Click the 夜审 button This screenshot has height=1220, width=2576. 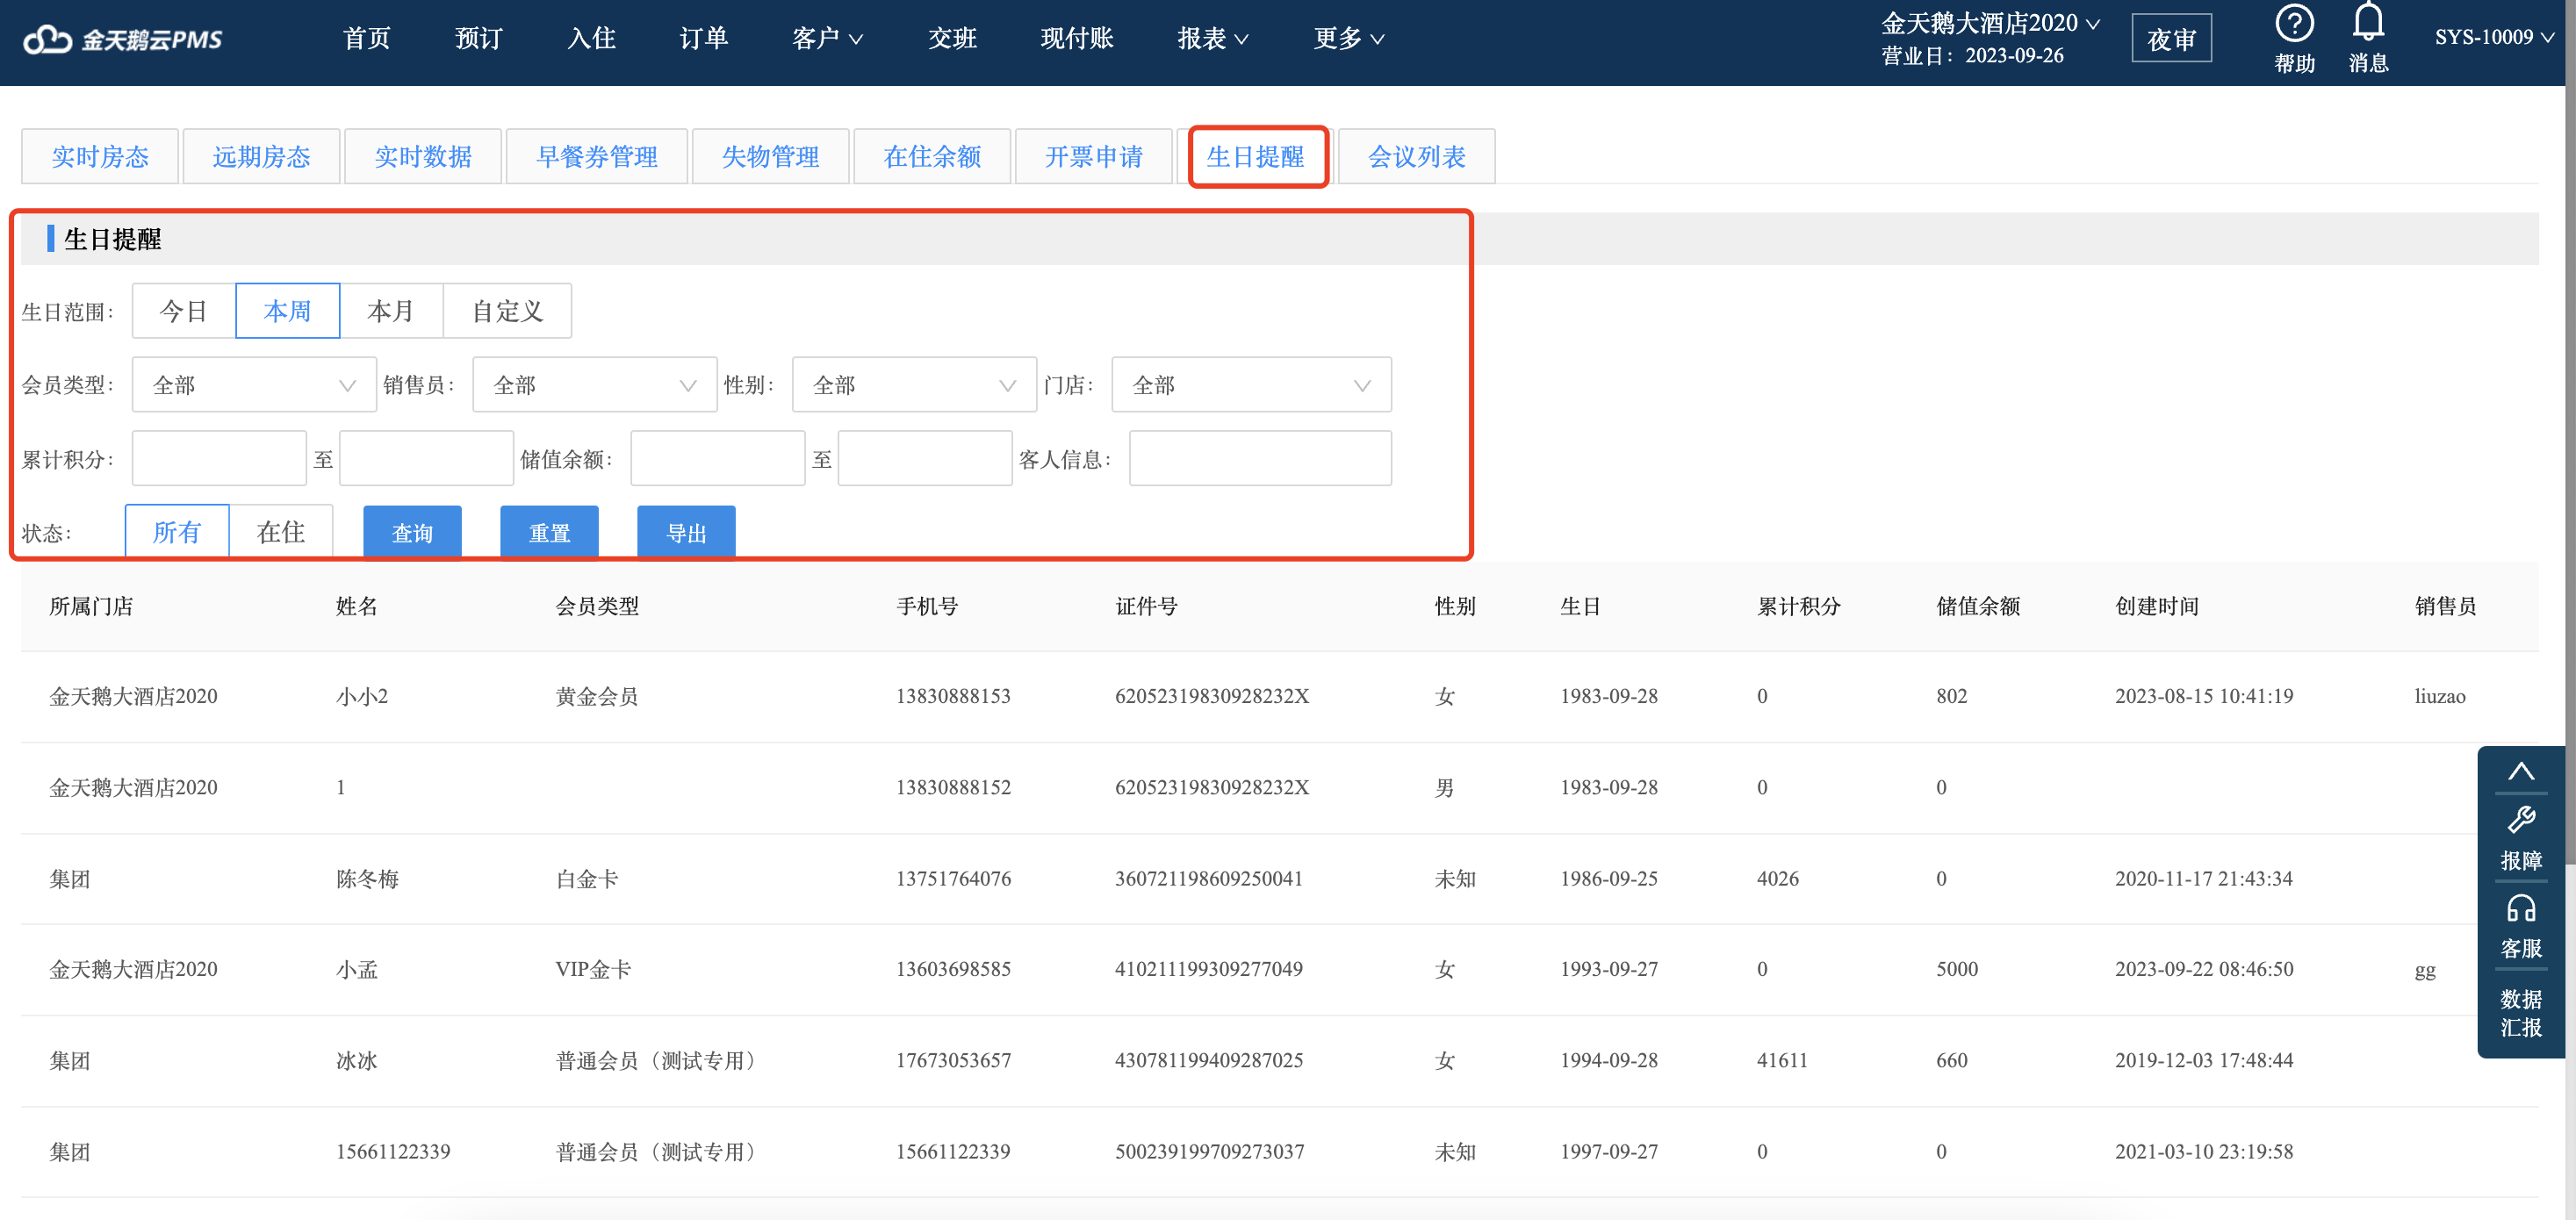(2171, 39)
